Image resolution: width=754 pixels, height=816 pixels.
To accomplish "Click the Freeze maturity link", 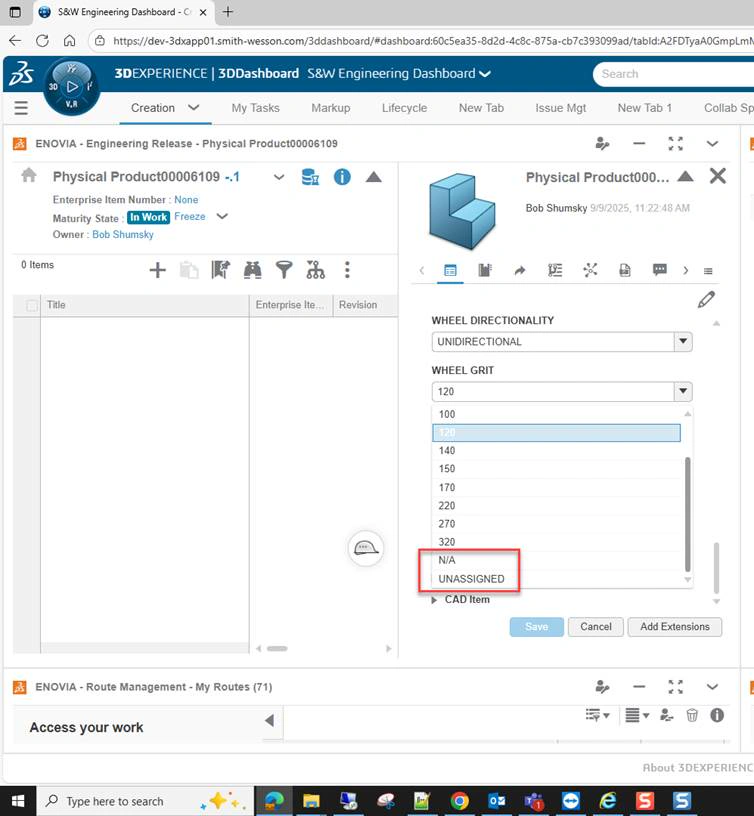I will click(189, 216).
